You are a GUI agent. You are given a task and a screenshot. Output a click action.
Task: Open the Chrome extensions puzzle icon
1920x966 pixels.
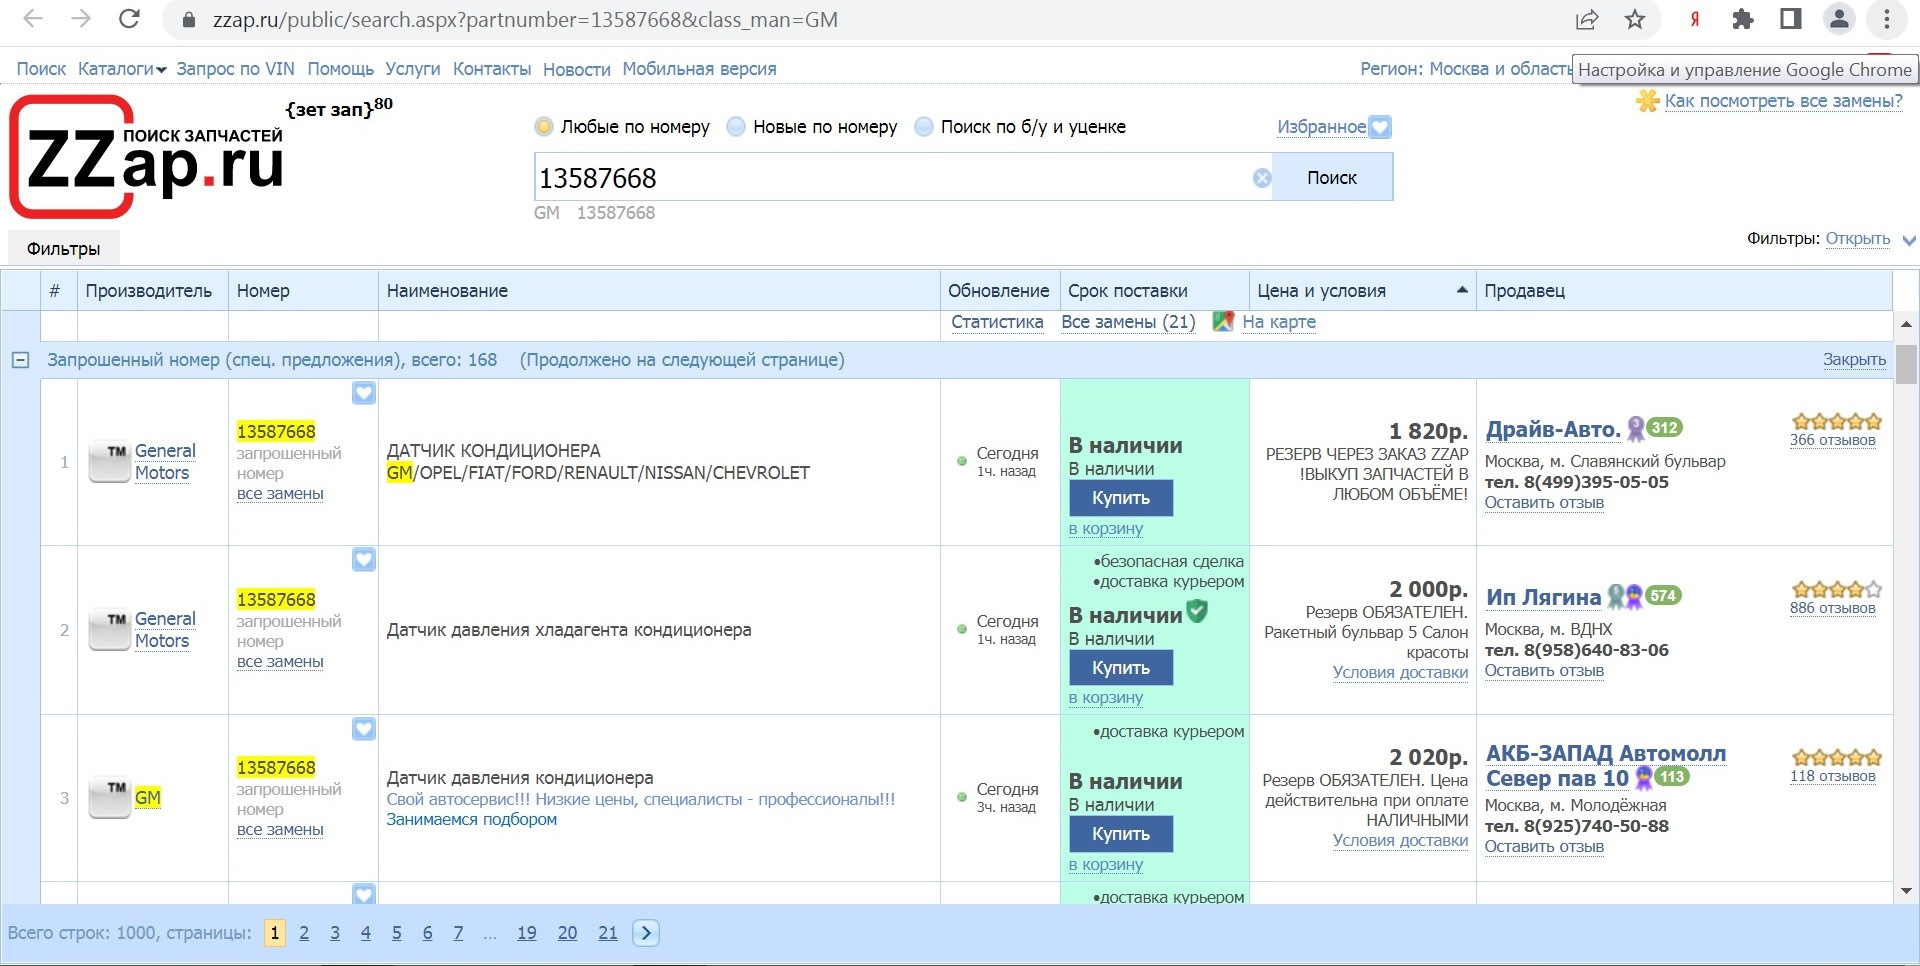[x=1743, y=19]
